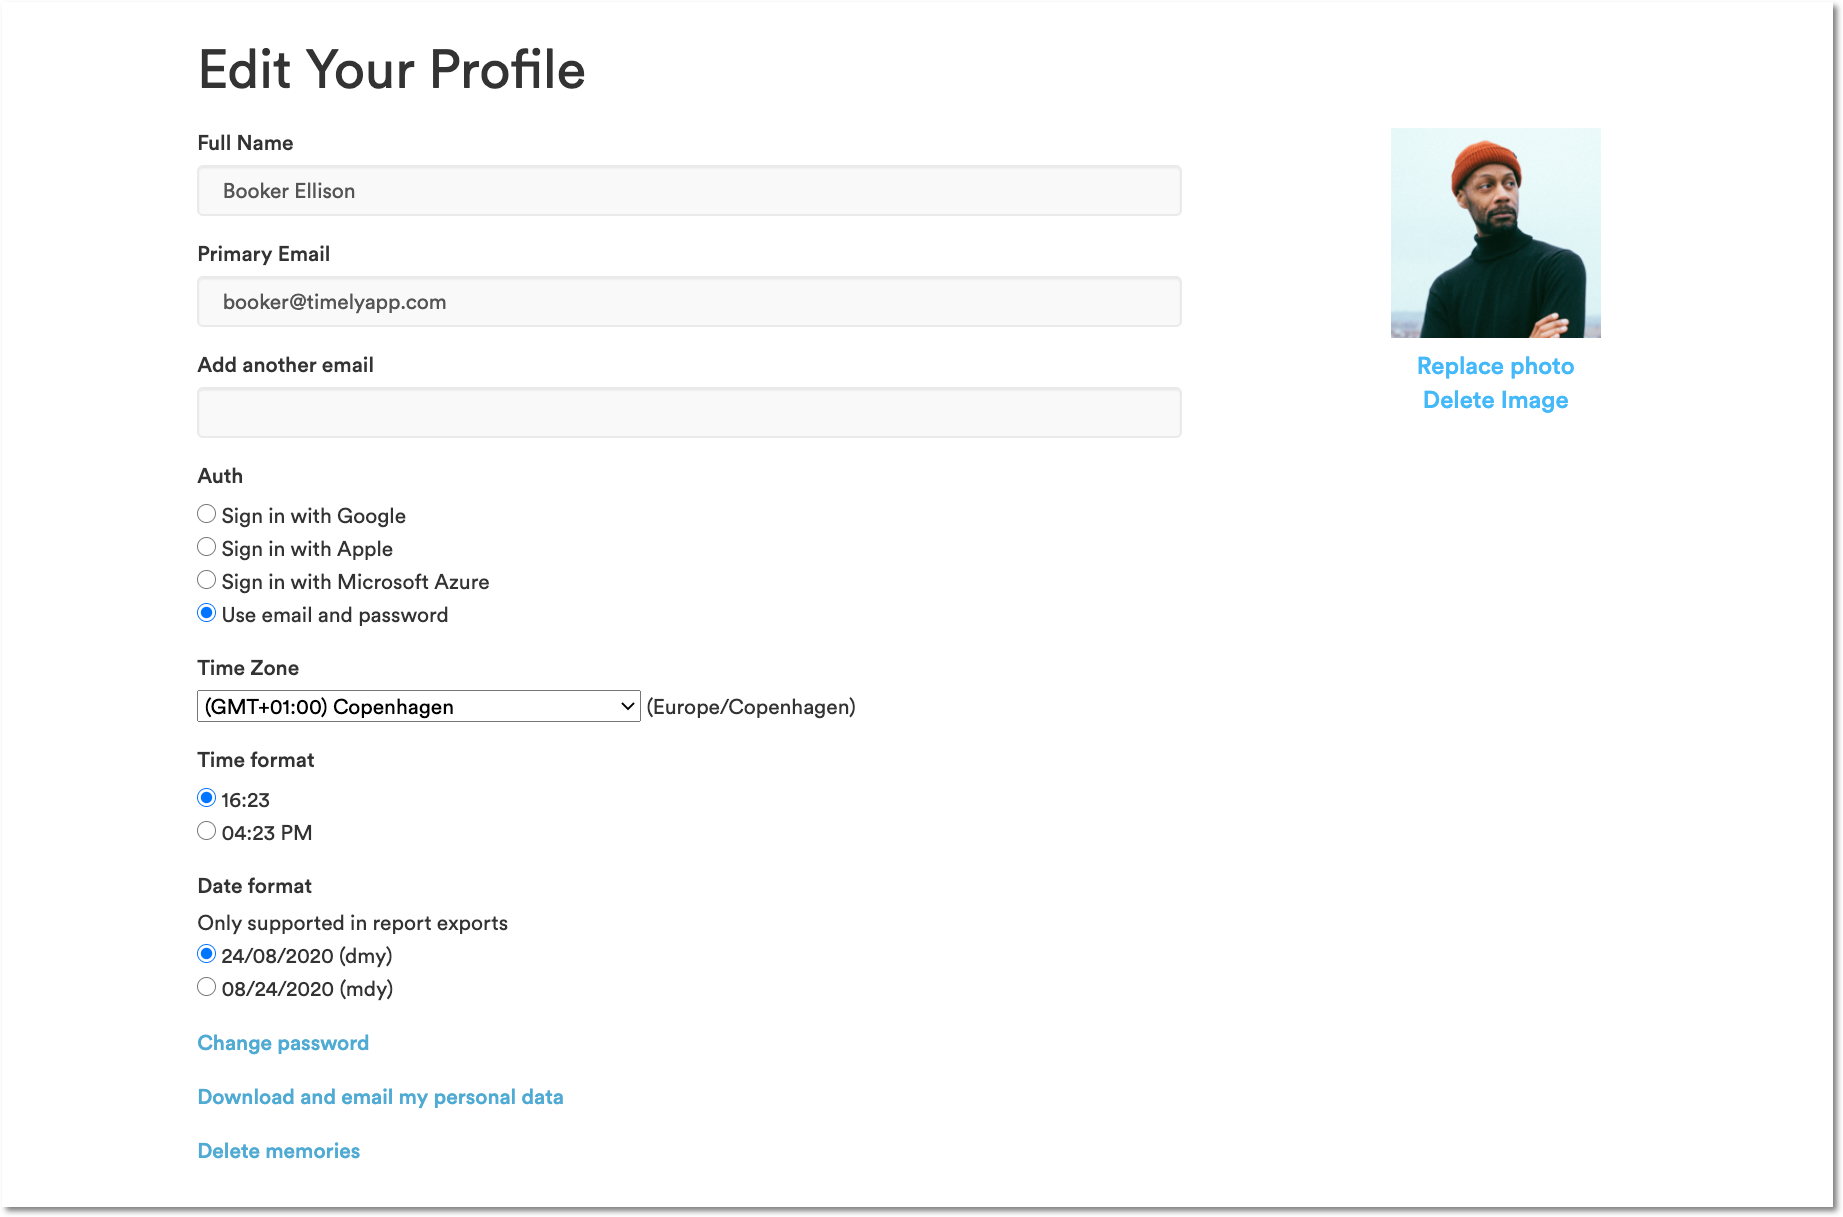Select Sign in with Microsoft Azure
This screenshot has height=1217, width=1843.
coord(206,579)
